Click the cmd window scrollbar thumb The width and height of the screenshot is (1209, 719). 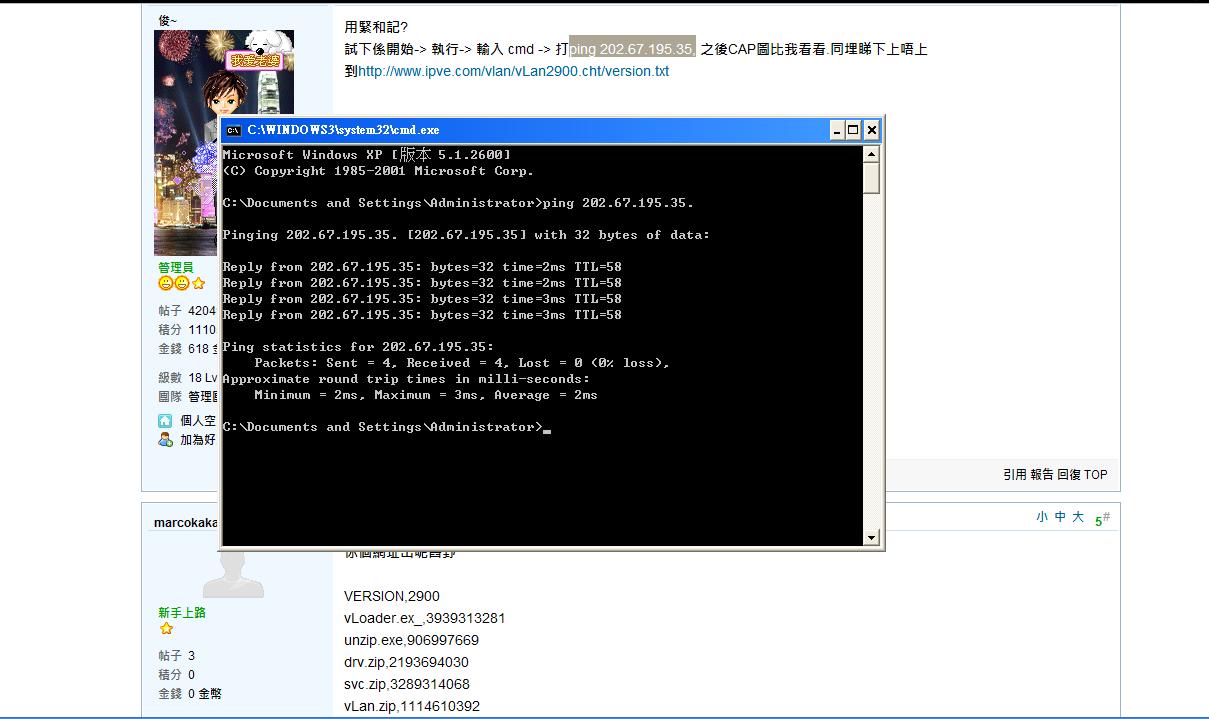coord(871,178)
